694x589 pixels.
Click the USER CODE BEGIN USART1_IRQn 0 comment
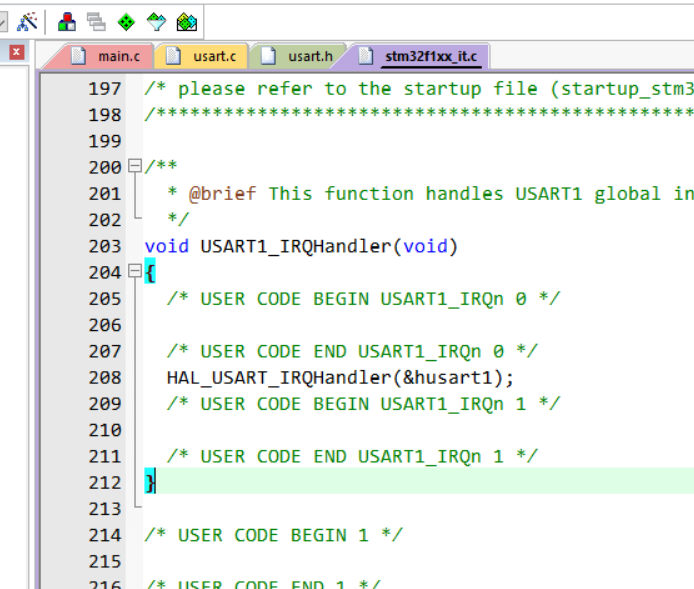point(363,299)
